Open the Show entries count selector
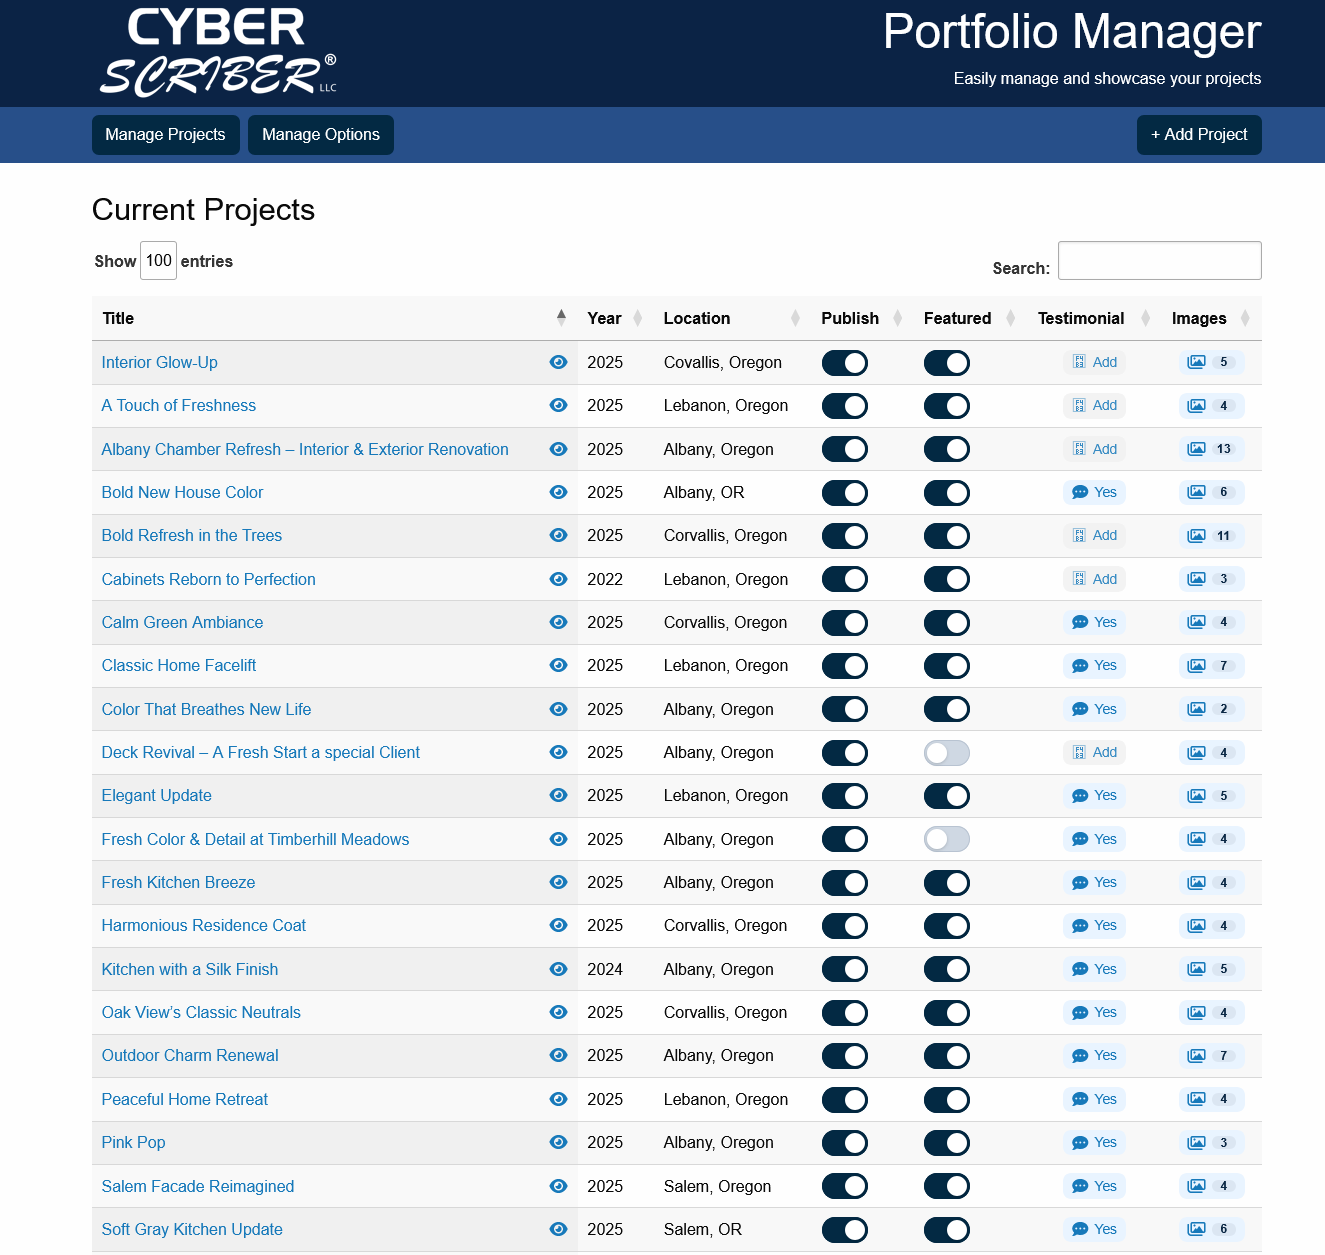The image size is (1325, 1255). (x=158, y=260)
